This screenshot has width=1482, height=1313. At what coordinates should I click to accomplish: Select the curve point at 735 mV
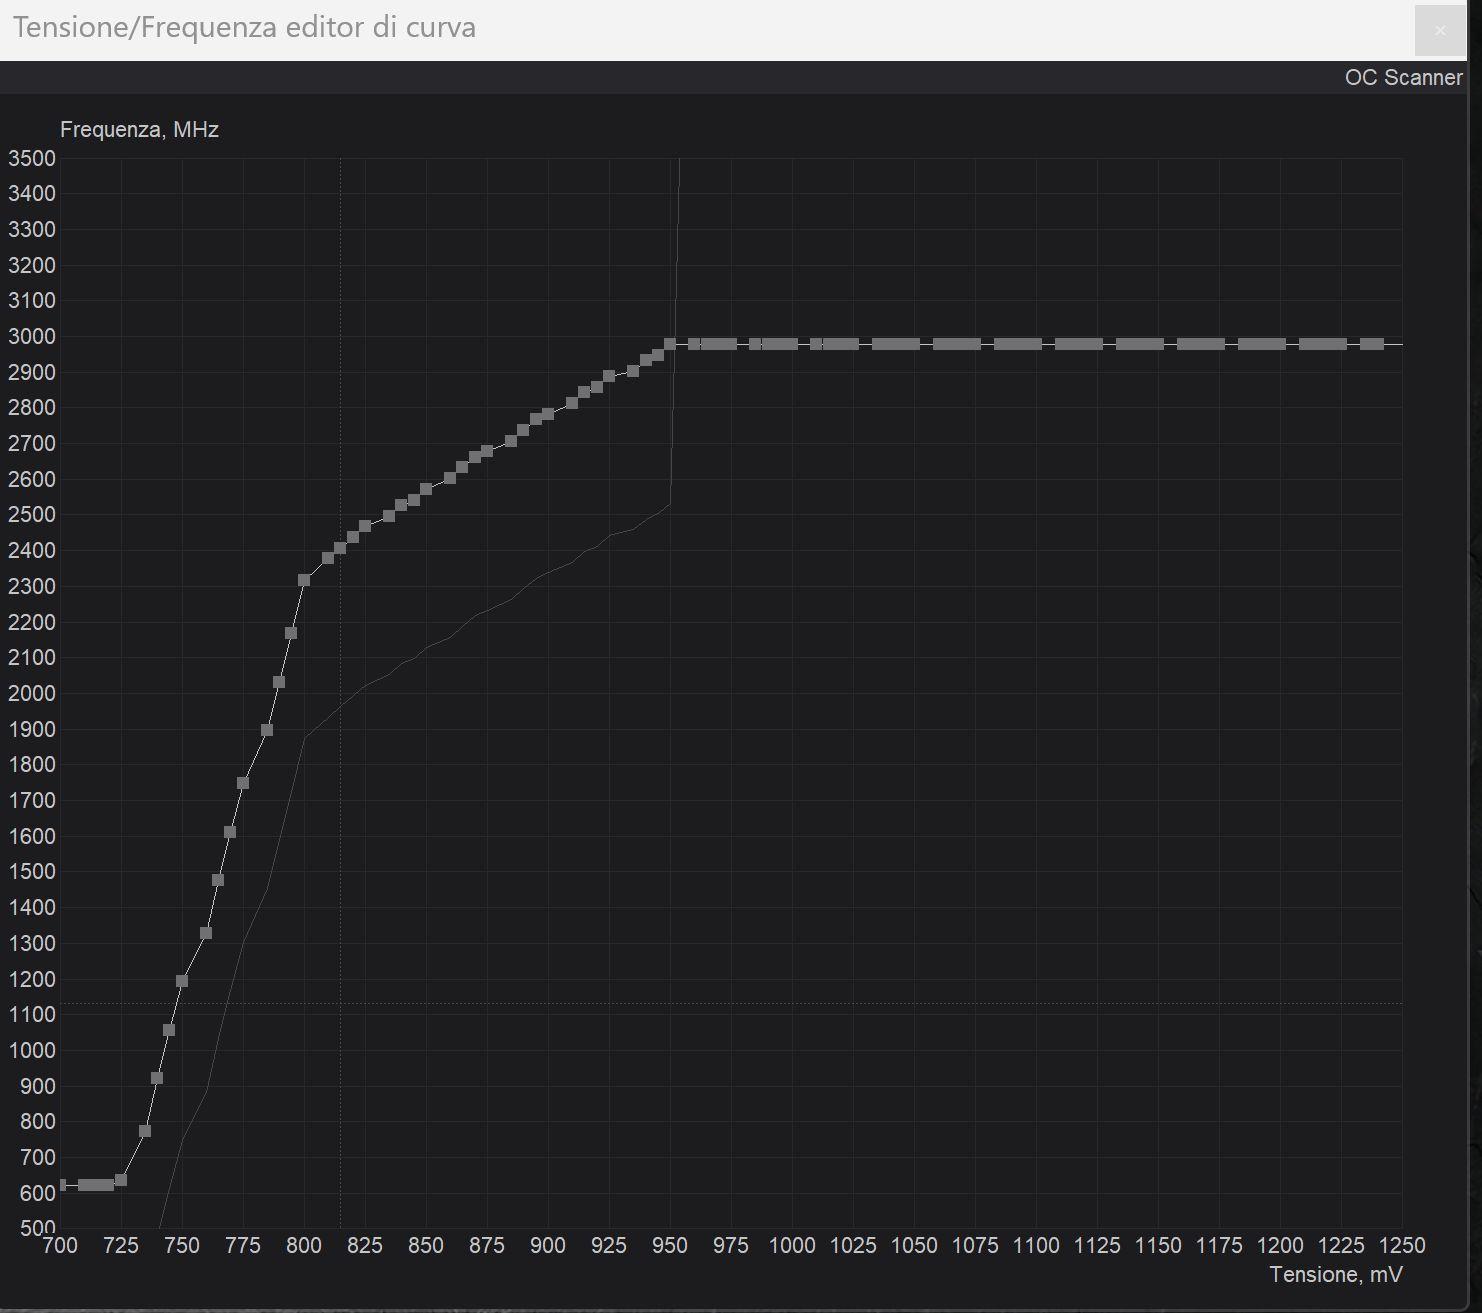145,1131
